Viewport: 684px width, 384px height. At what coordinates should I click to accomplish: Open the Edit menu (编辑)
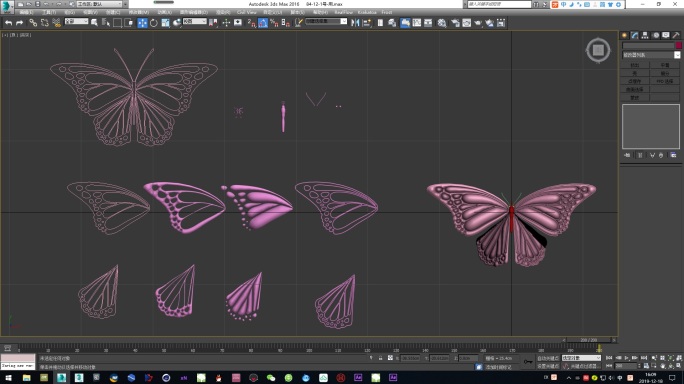[26, 12]
